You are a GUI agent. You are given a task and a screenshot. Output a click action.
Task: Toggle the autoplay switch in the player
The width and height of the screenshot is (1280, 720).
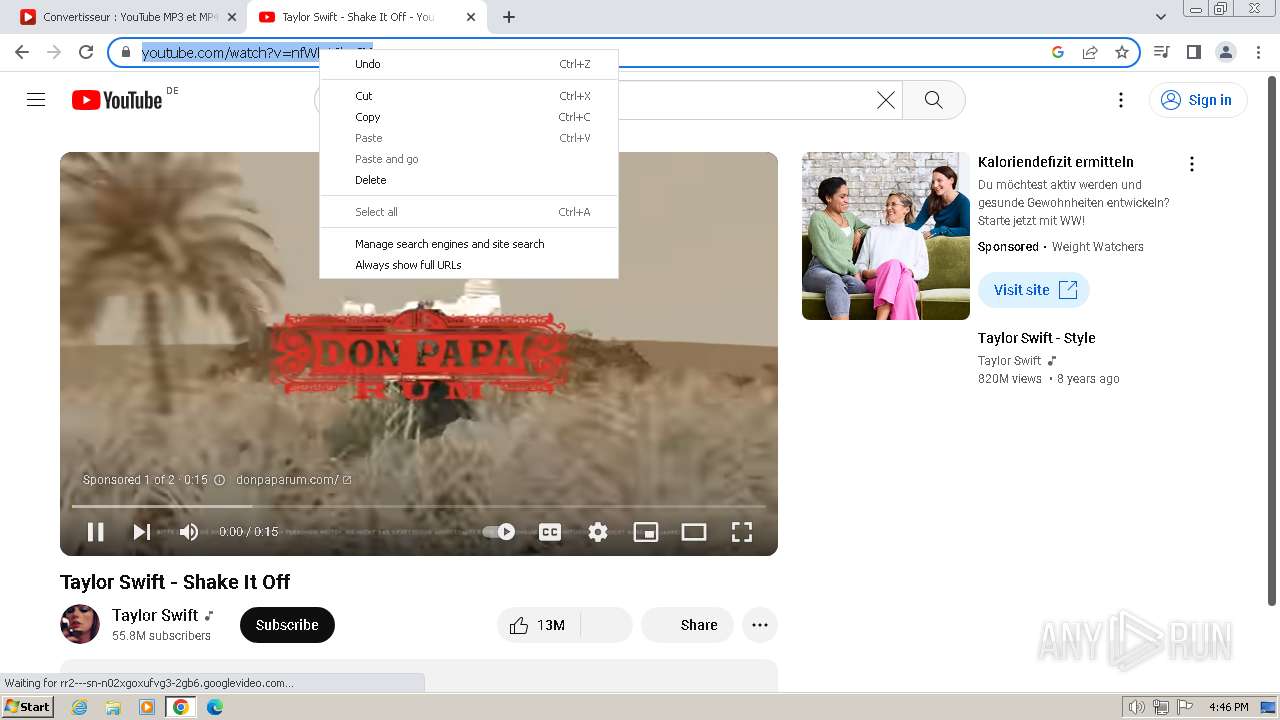[x=499, y=532]
